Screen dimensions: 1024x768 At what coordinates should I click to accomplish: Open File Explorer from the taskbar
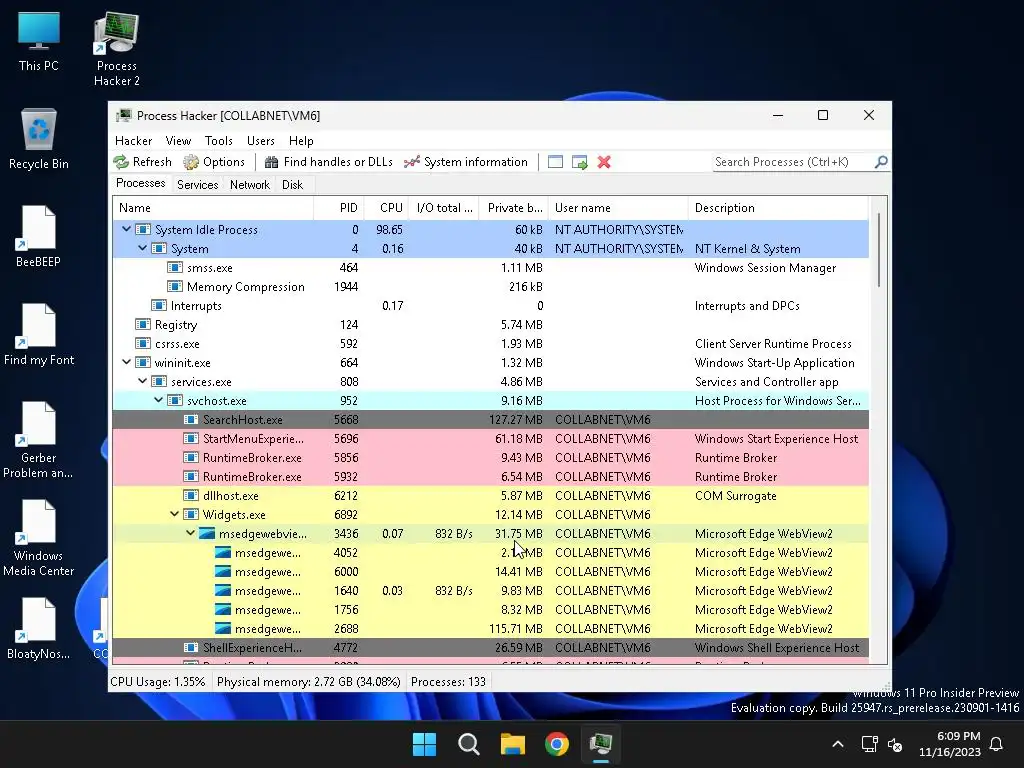[x=513, y=744]
